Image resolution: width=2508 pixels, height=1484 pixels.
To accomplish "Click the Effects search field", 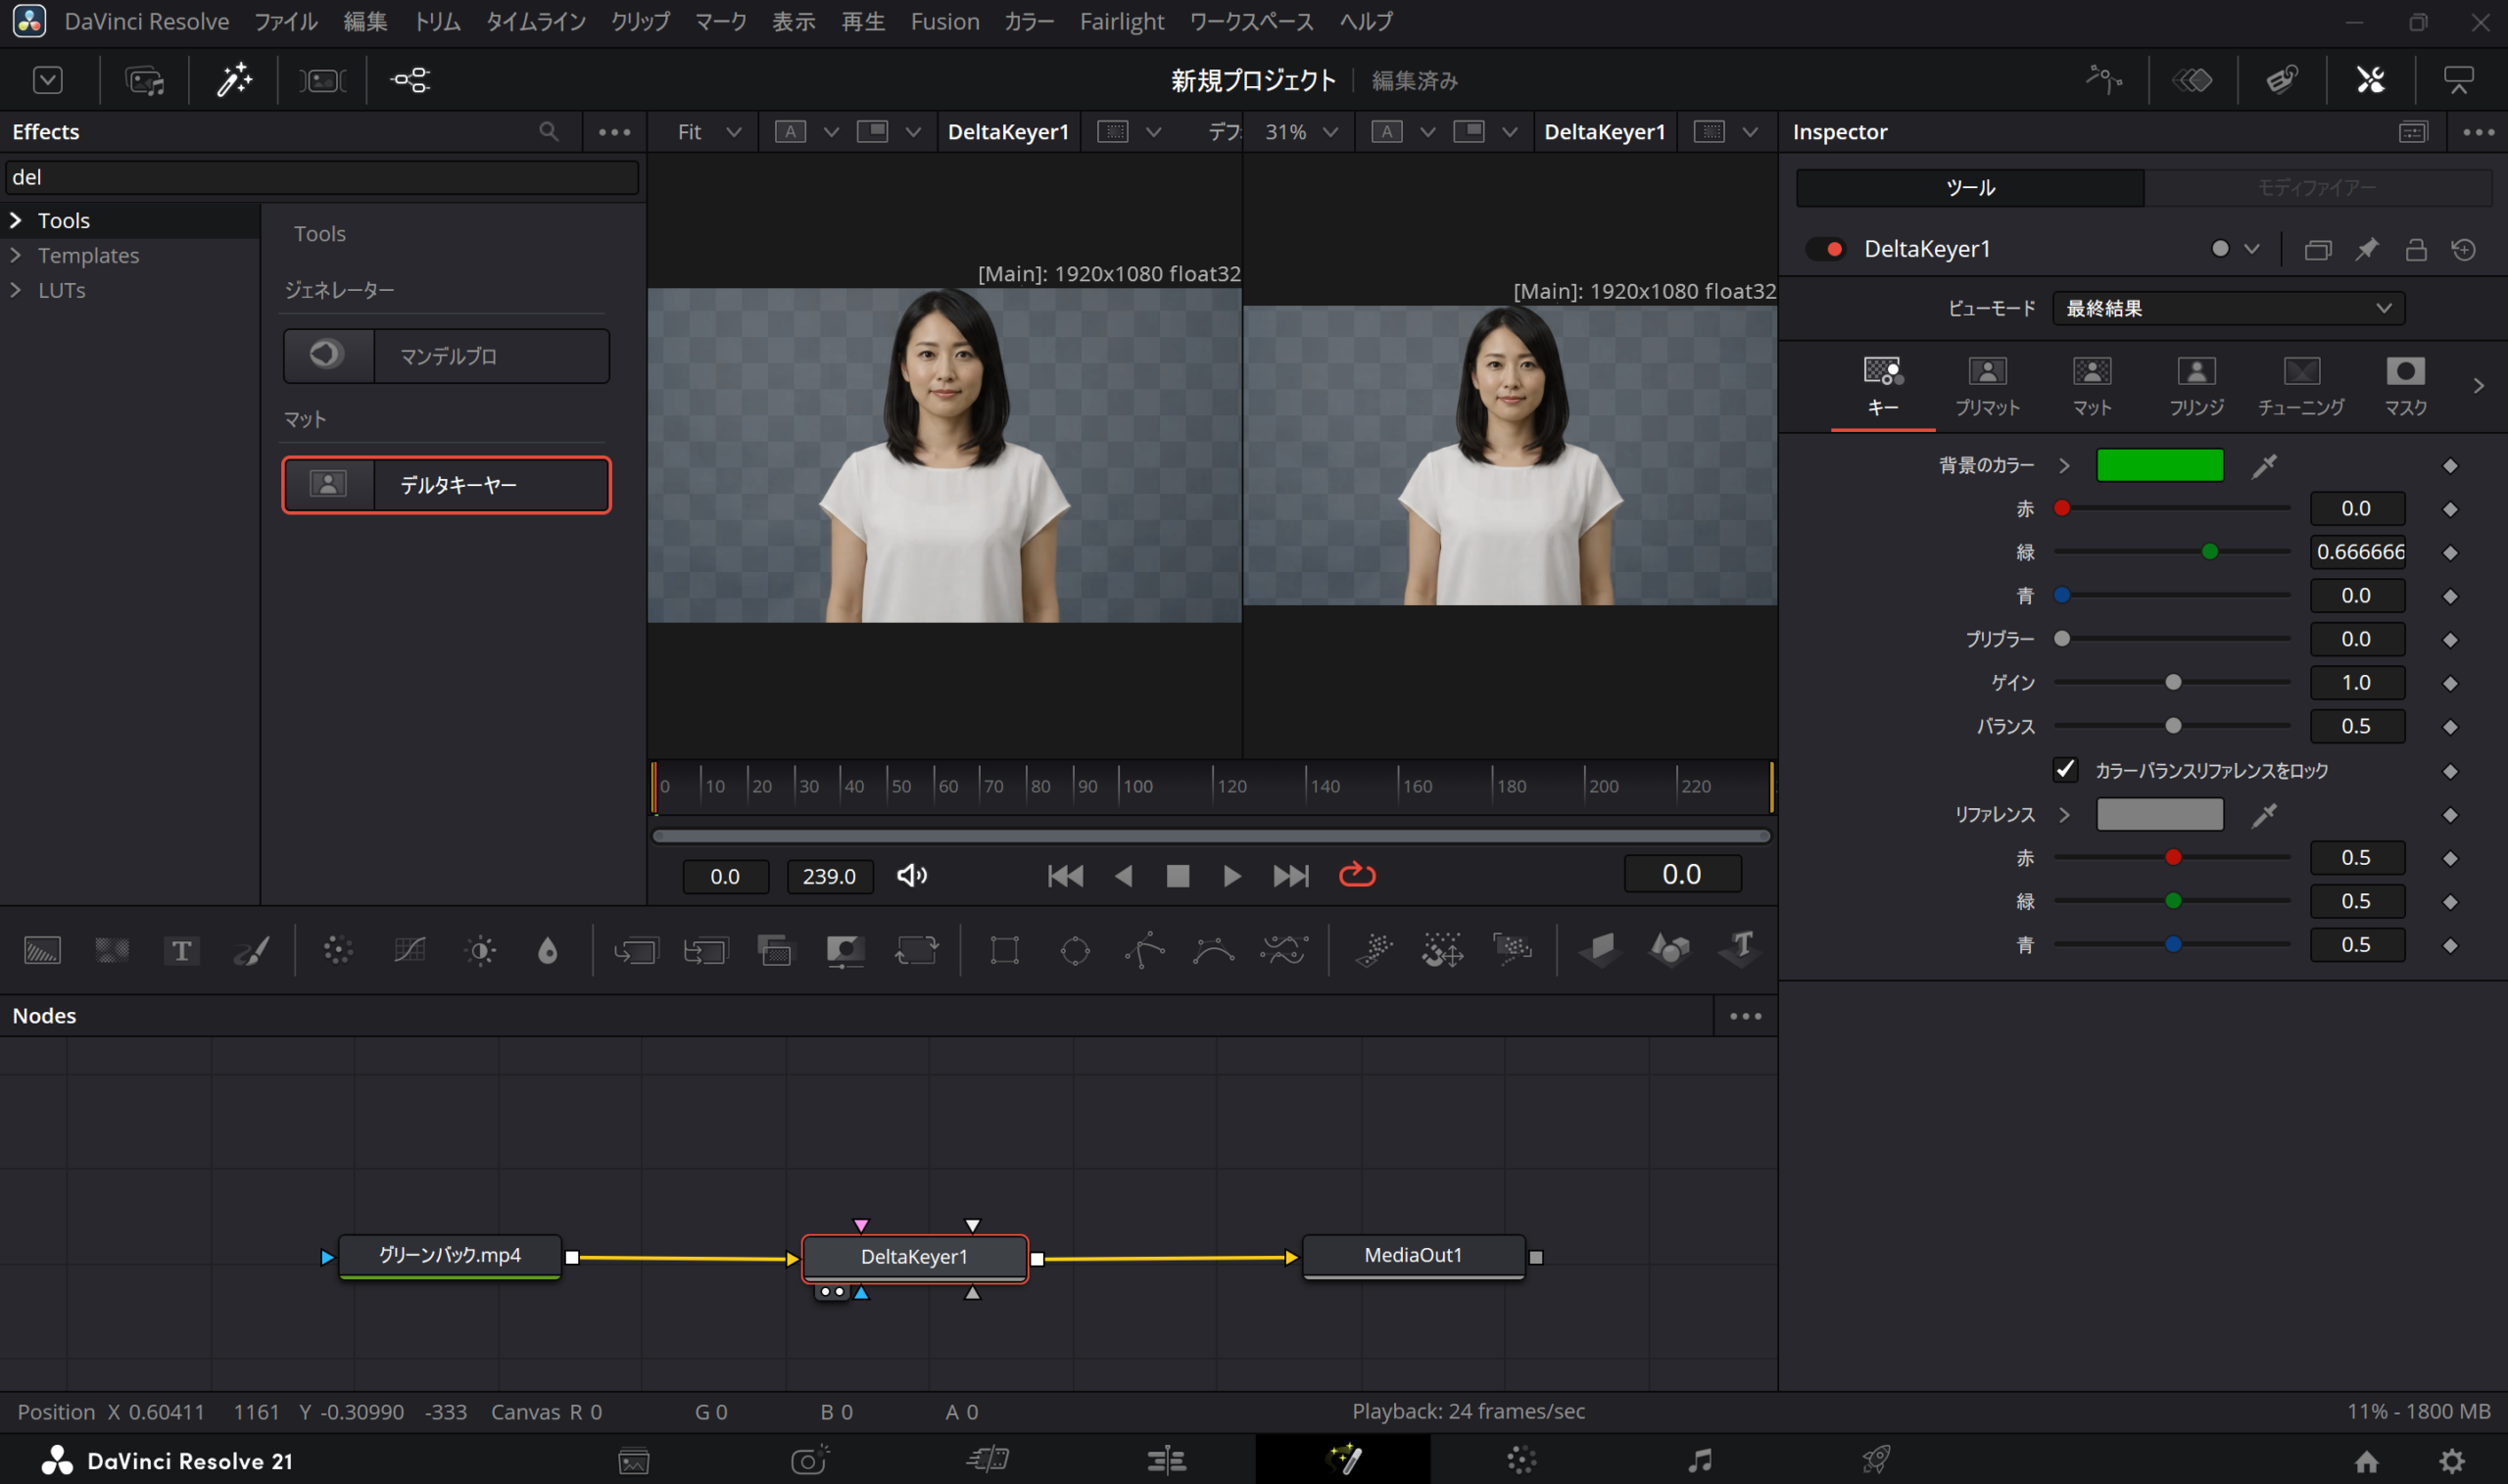I will tap(322, 177).
